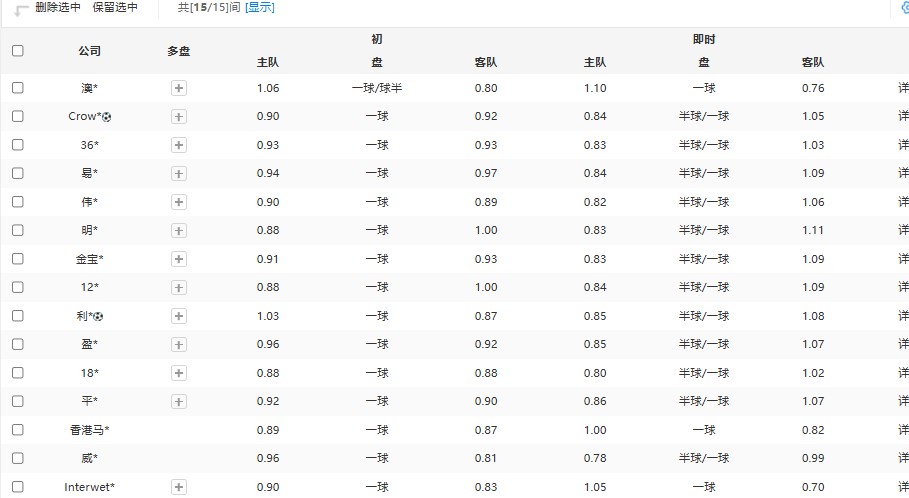909x498 pixels.
Task: Click plus icon in 盈* row
Action: tap(179, 344)
